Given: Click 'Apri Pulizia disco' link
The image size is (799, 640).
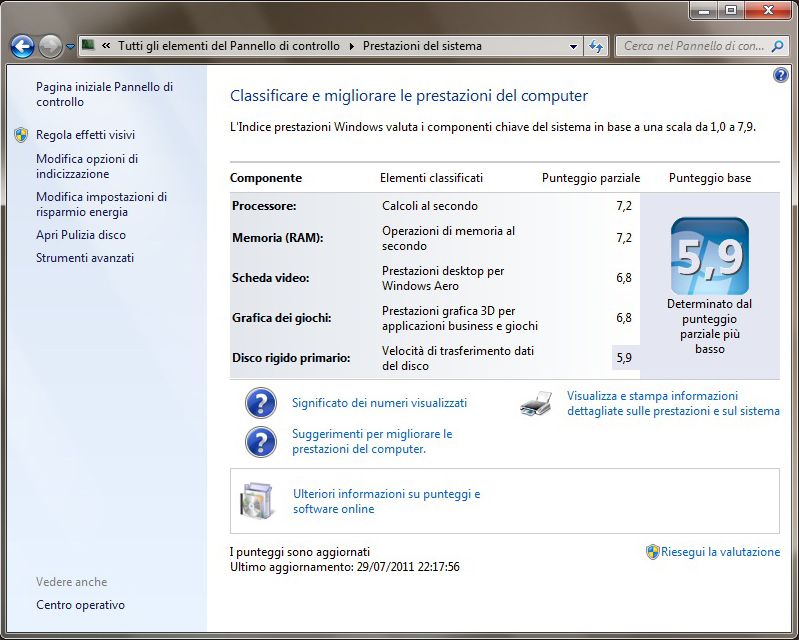Looking at the screenshot, I should (81, 235).
